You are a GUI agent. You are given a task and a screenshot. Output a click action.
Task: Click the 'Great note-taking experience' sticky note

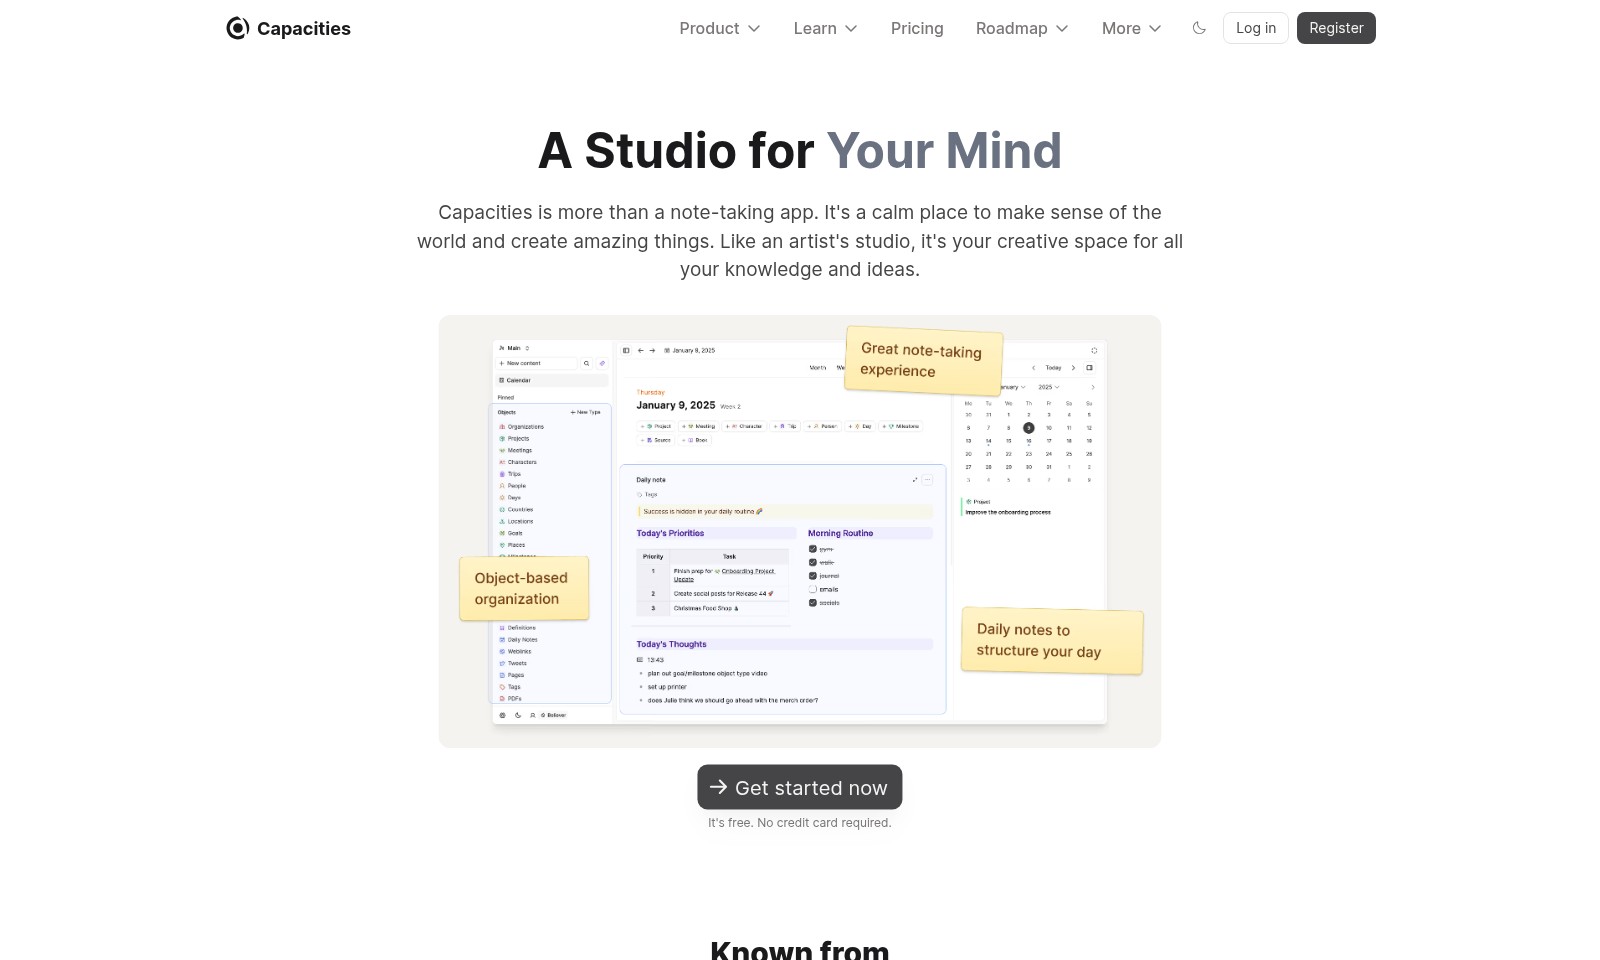click(922, 360)
